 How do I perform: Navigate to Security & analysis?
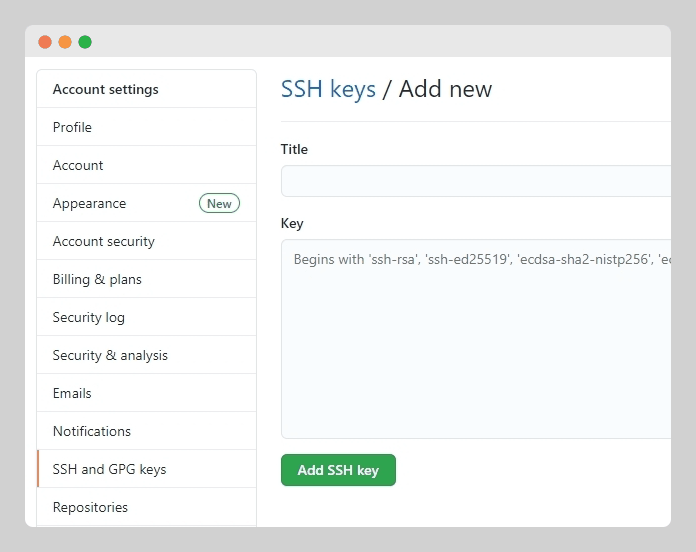110,355
